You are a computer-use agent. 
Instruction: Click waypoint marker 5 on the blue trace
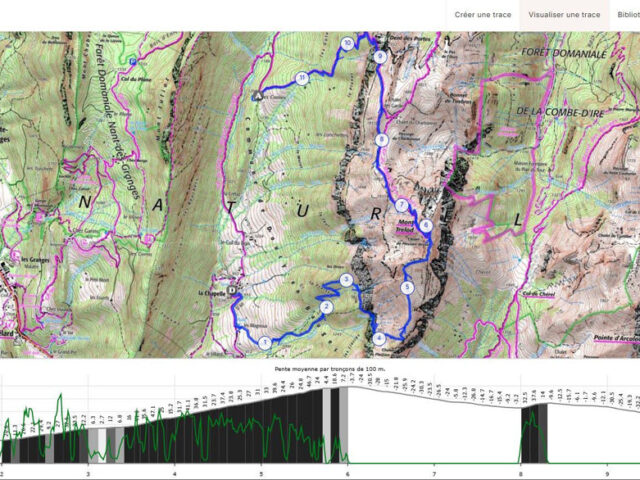[x=406, y=288]
